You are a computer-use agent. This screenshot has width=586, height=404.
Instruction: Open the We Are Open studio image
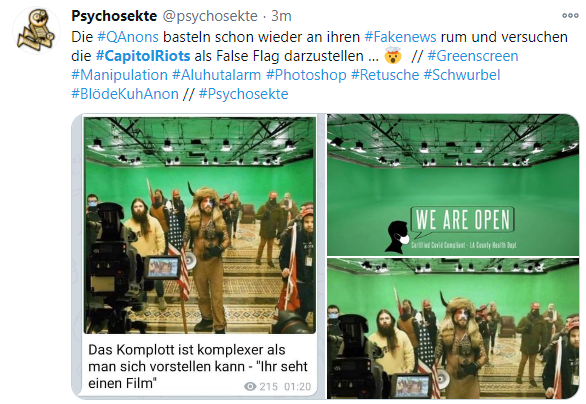point(453,185)
